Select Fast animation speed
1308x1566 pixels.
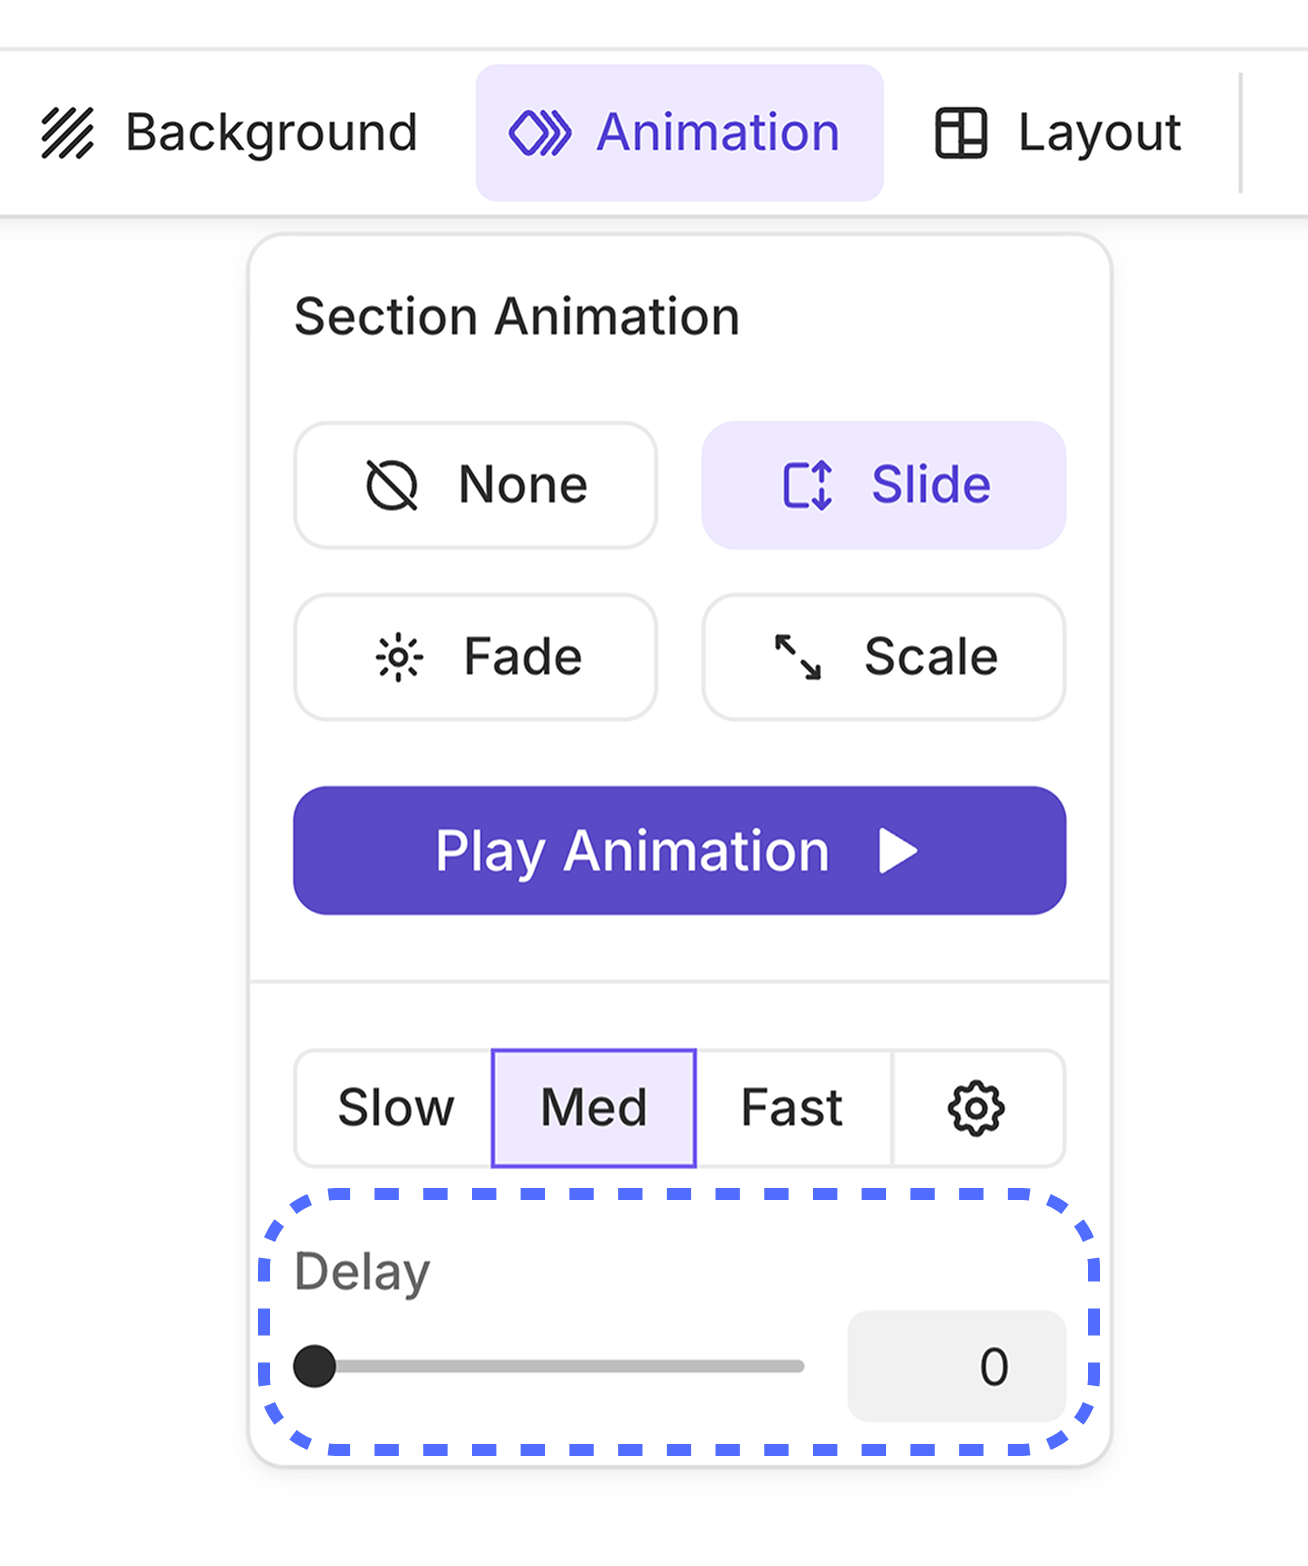(x=792, y=1108)
